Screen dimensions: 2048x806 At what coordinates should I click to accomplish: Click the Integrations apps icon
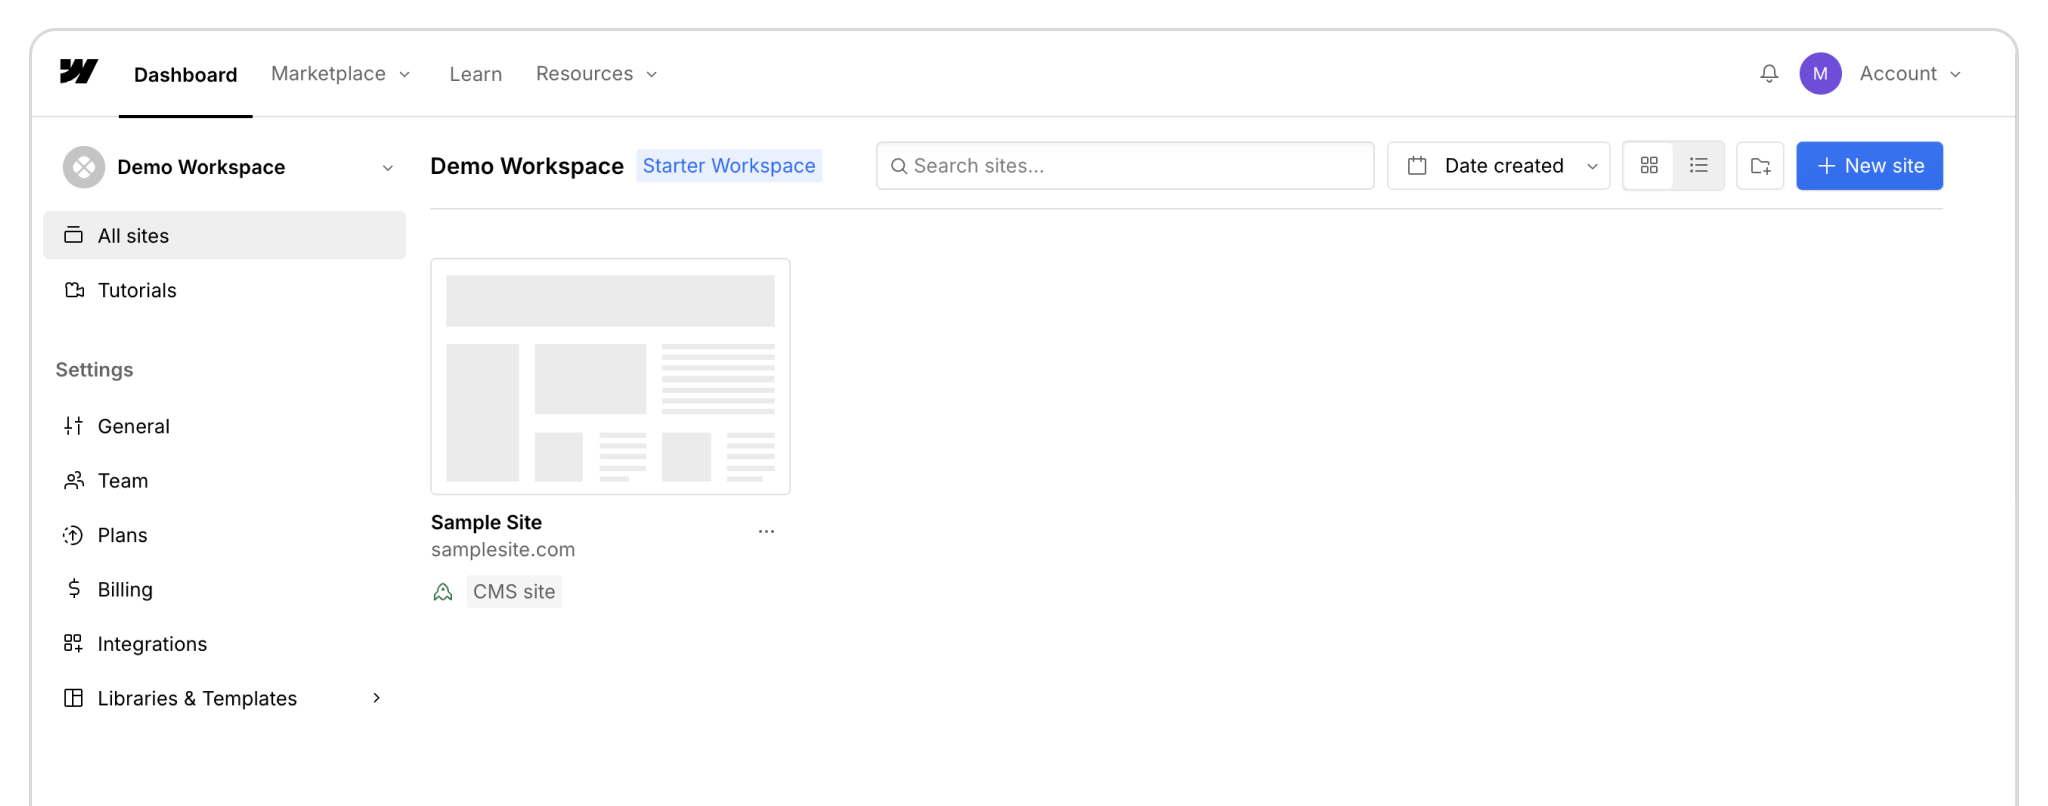[x=73, y=643]
